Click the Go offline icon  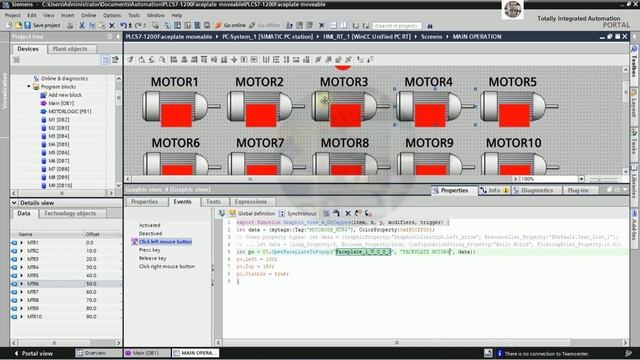click(x=264, y=25)
